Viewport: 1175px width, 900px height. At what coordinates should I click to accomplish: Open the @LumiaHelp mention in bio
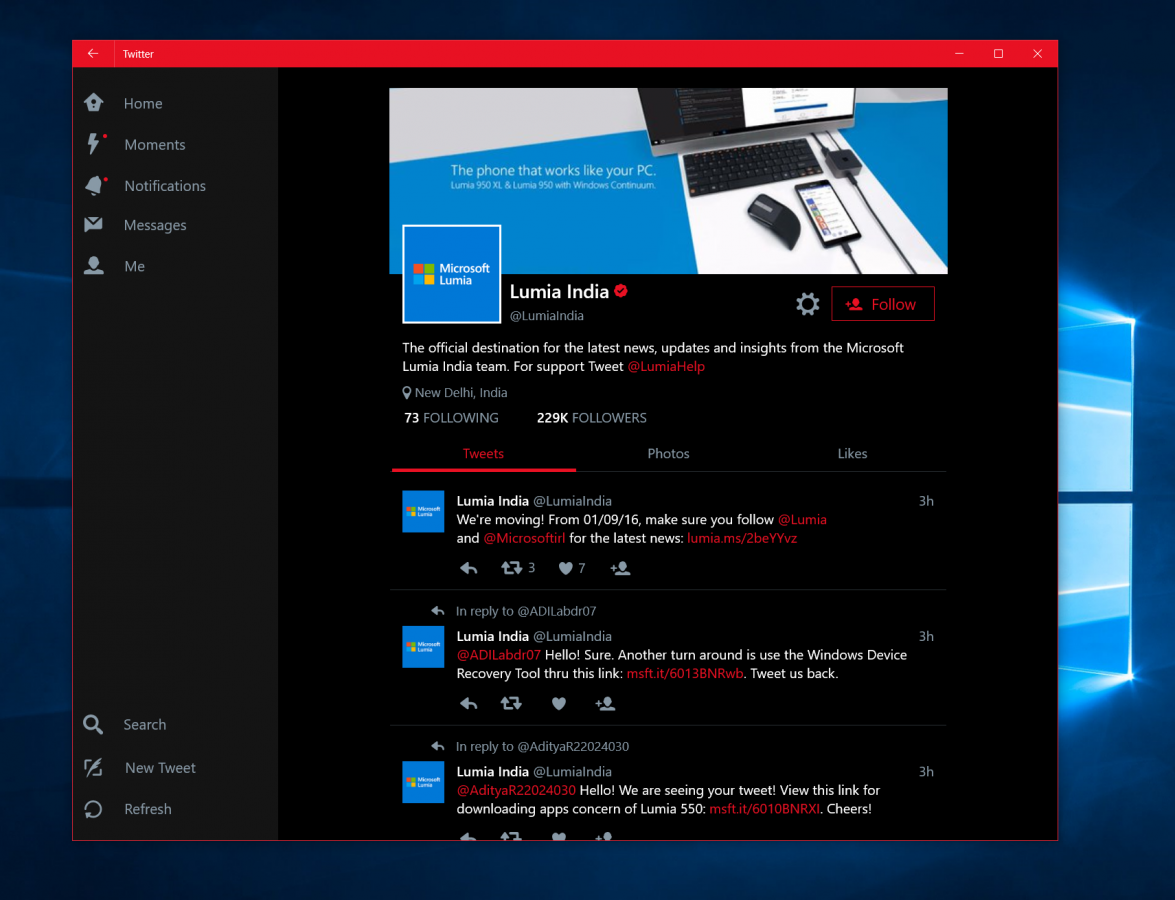pyautogui.click(x=665, y=366)
